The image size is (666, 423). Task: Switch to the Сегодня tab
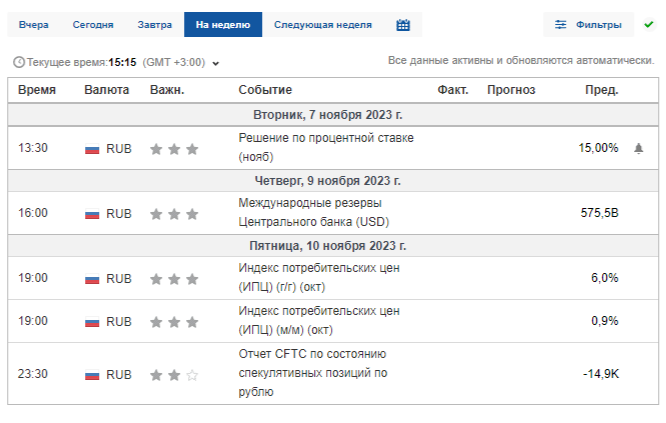coord(93,24)
